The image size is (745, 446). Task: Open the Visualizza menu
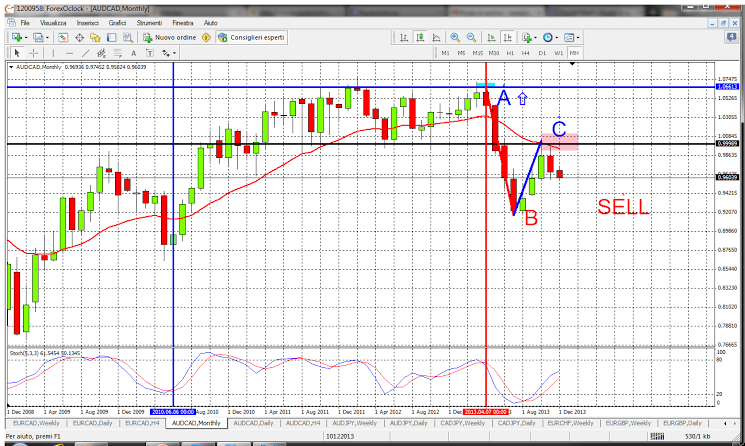pos(53,23)
